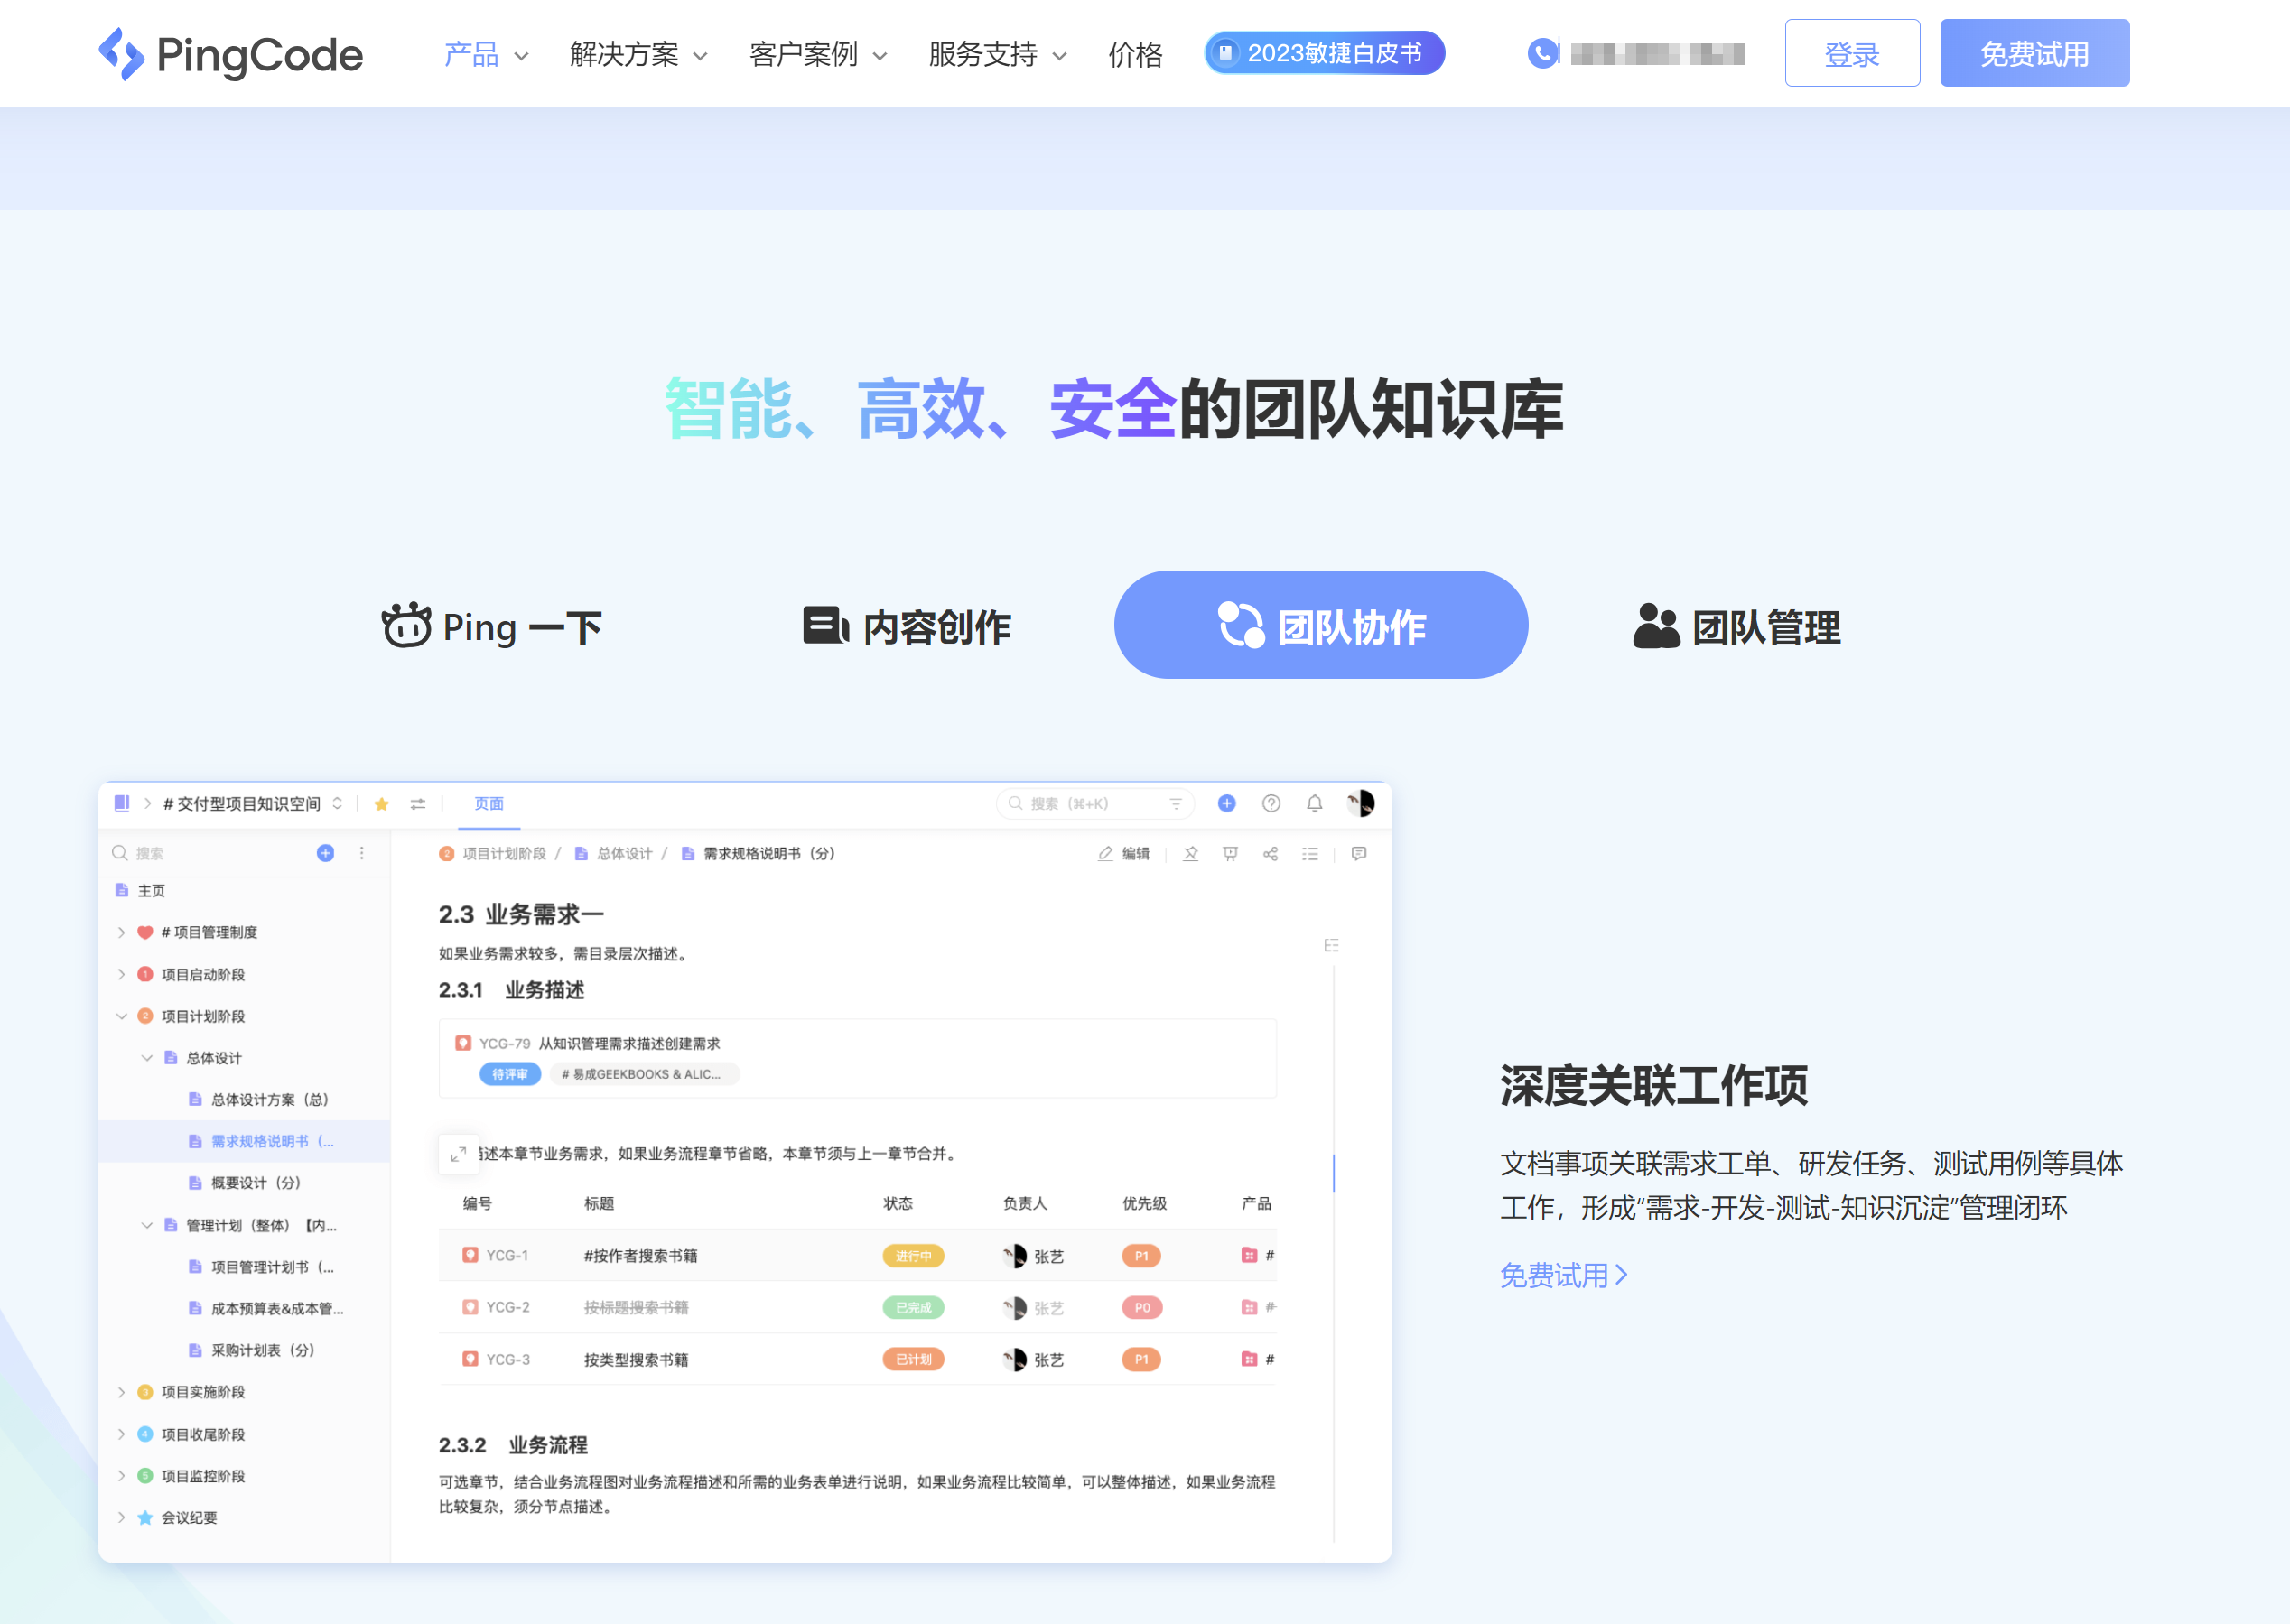Click the blue plus create icon in header

point(1227,803)
